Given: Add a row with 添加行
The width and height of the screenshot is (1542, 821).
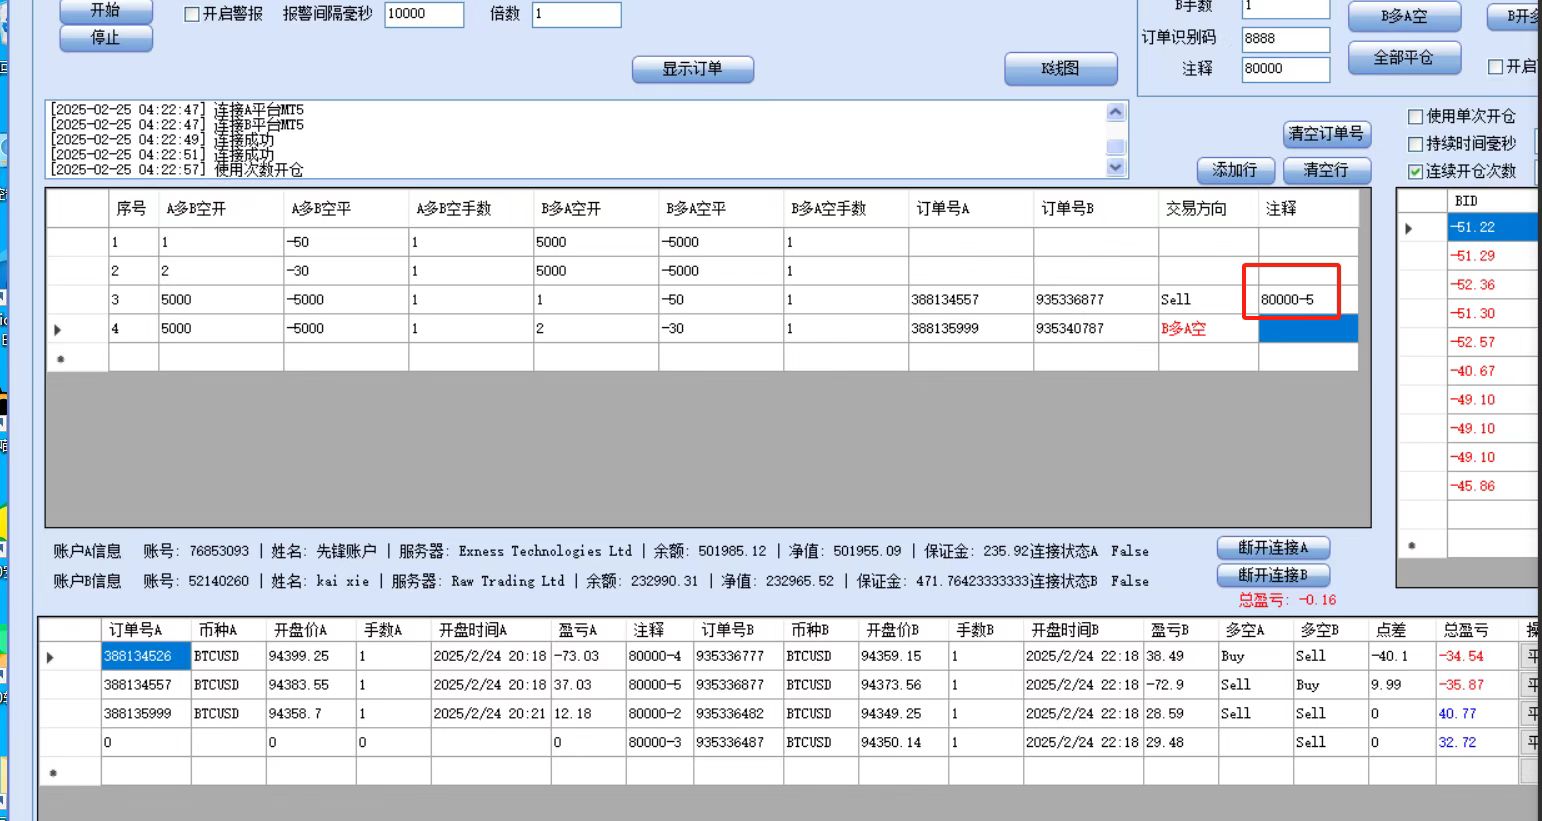Looking at the screenshot, I should tap(1234, 170).
